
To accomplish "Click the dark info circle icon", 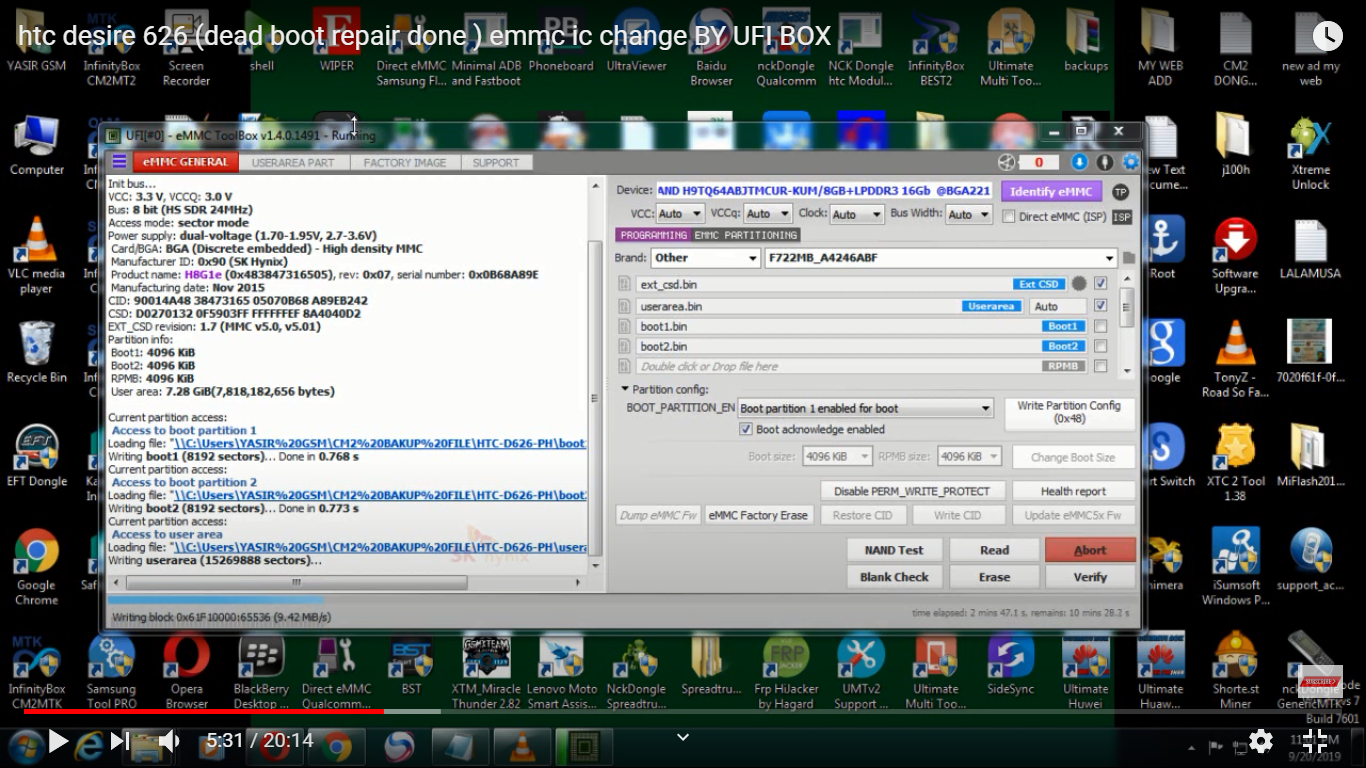I will click(x=1105, y=162).
